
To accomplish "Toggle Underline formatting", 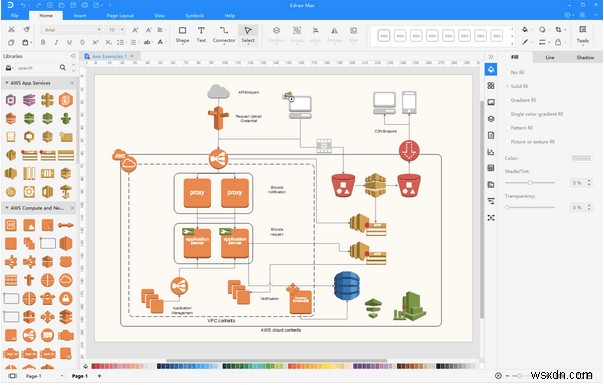I will pyautogui.click(x=69, y=42).
